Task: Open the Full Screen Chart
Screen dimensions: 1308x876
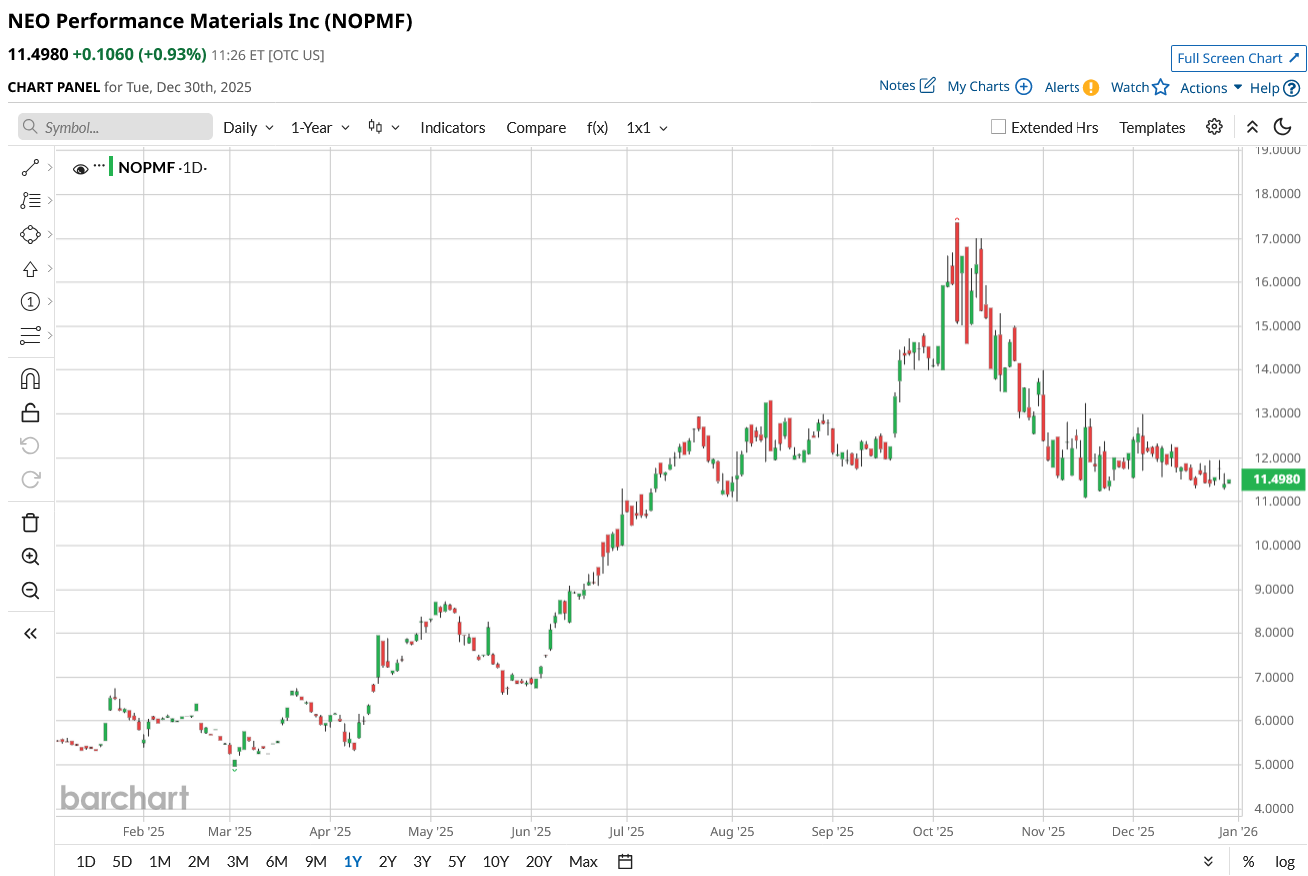Action: point(1238,58)
